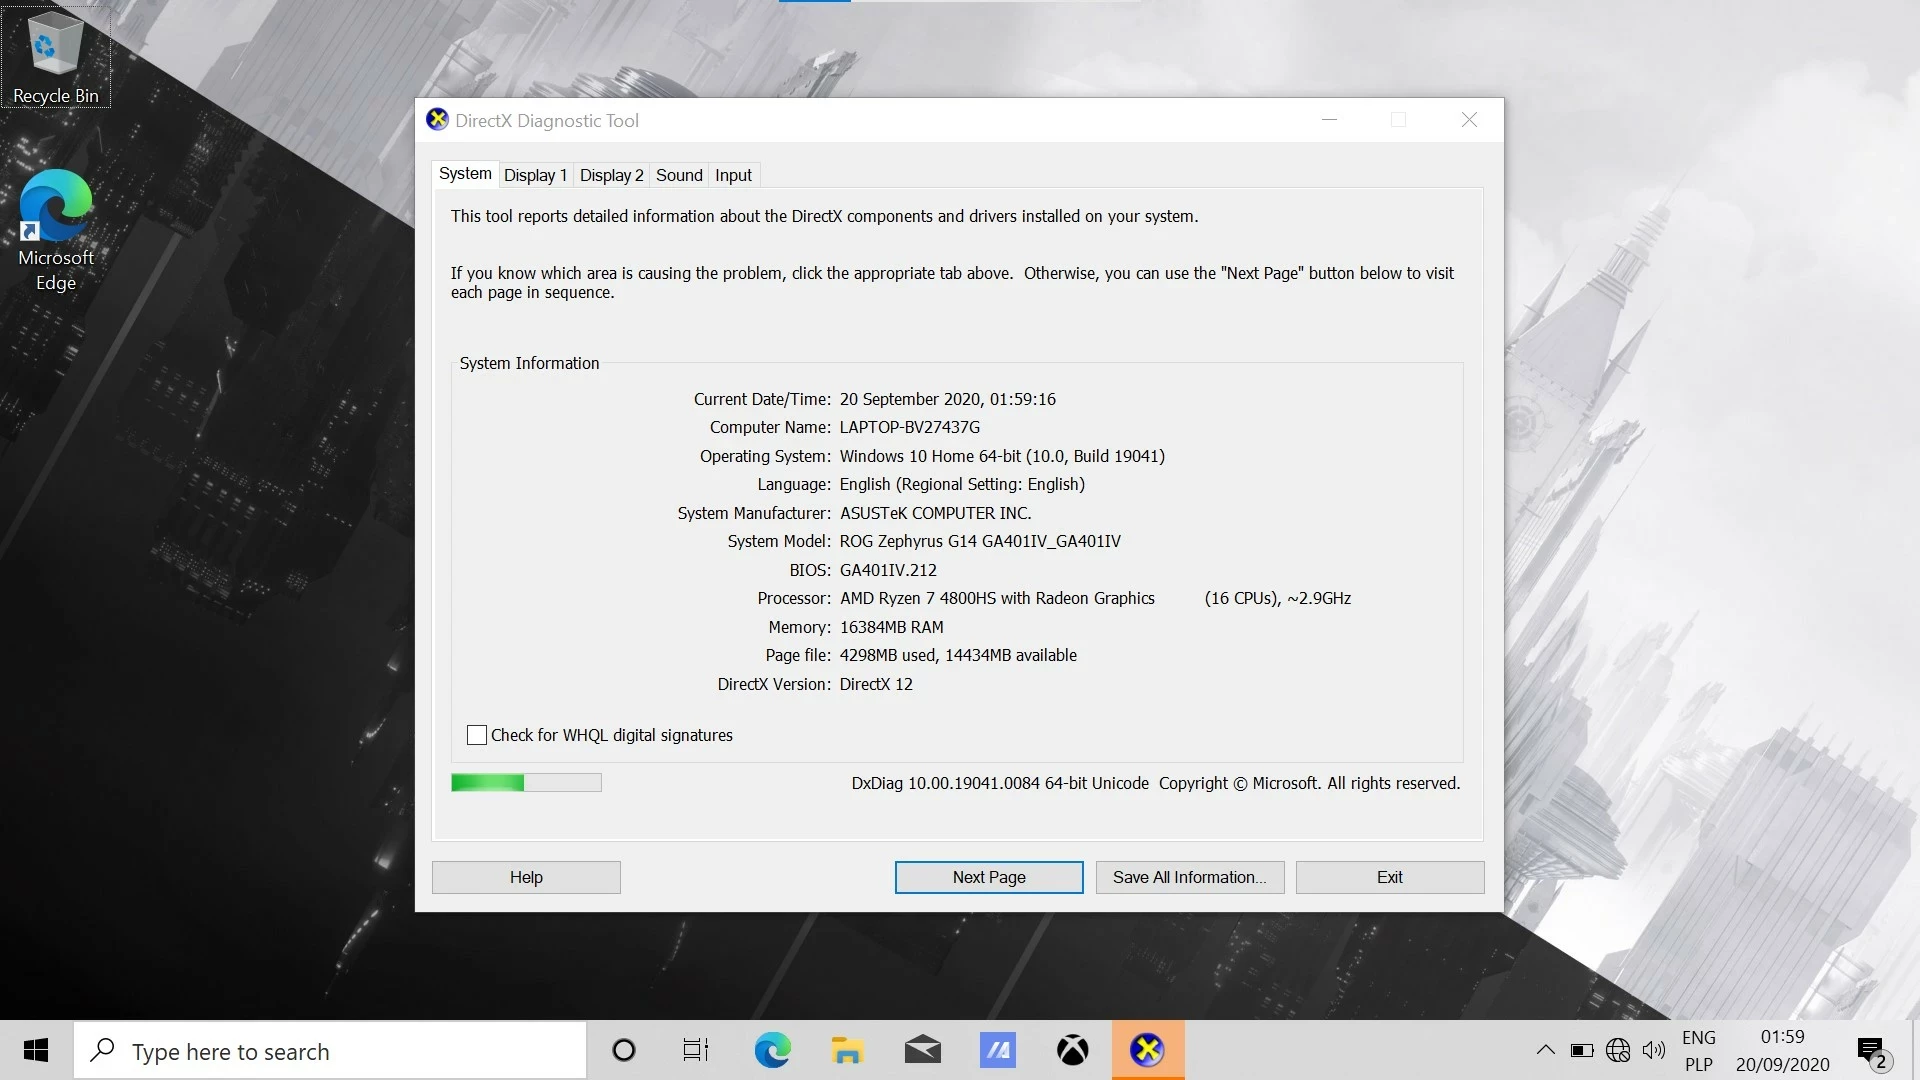Click the DirectX Version value DirectX 12
The width and height of the screenshot is (1920, 1080).
pos(876,684)
